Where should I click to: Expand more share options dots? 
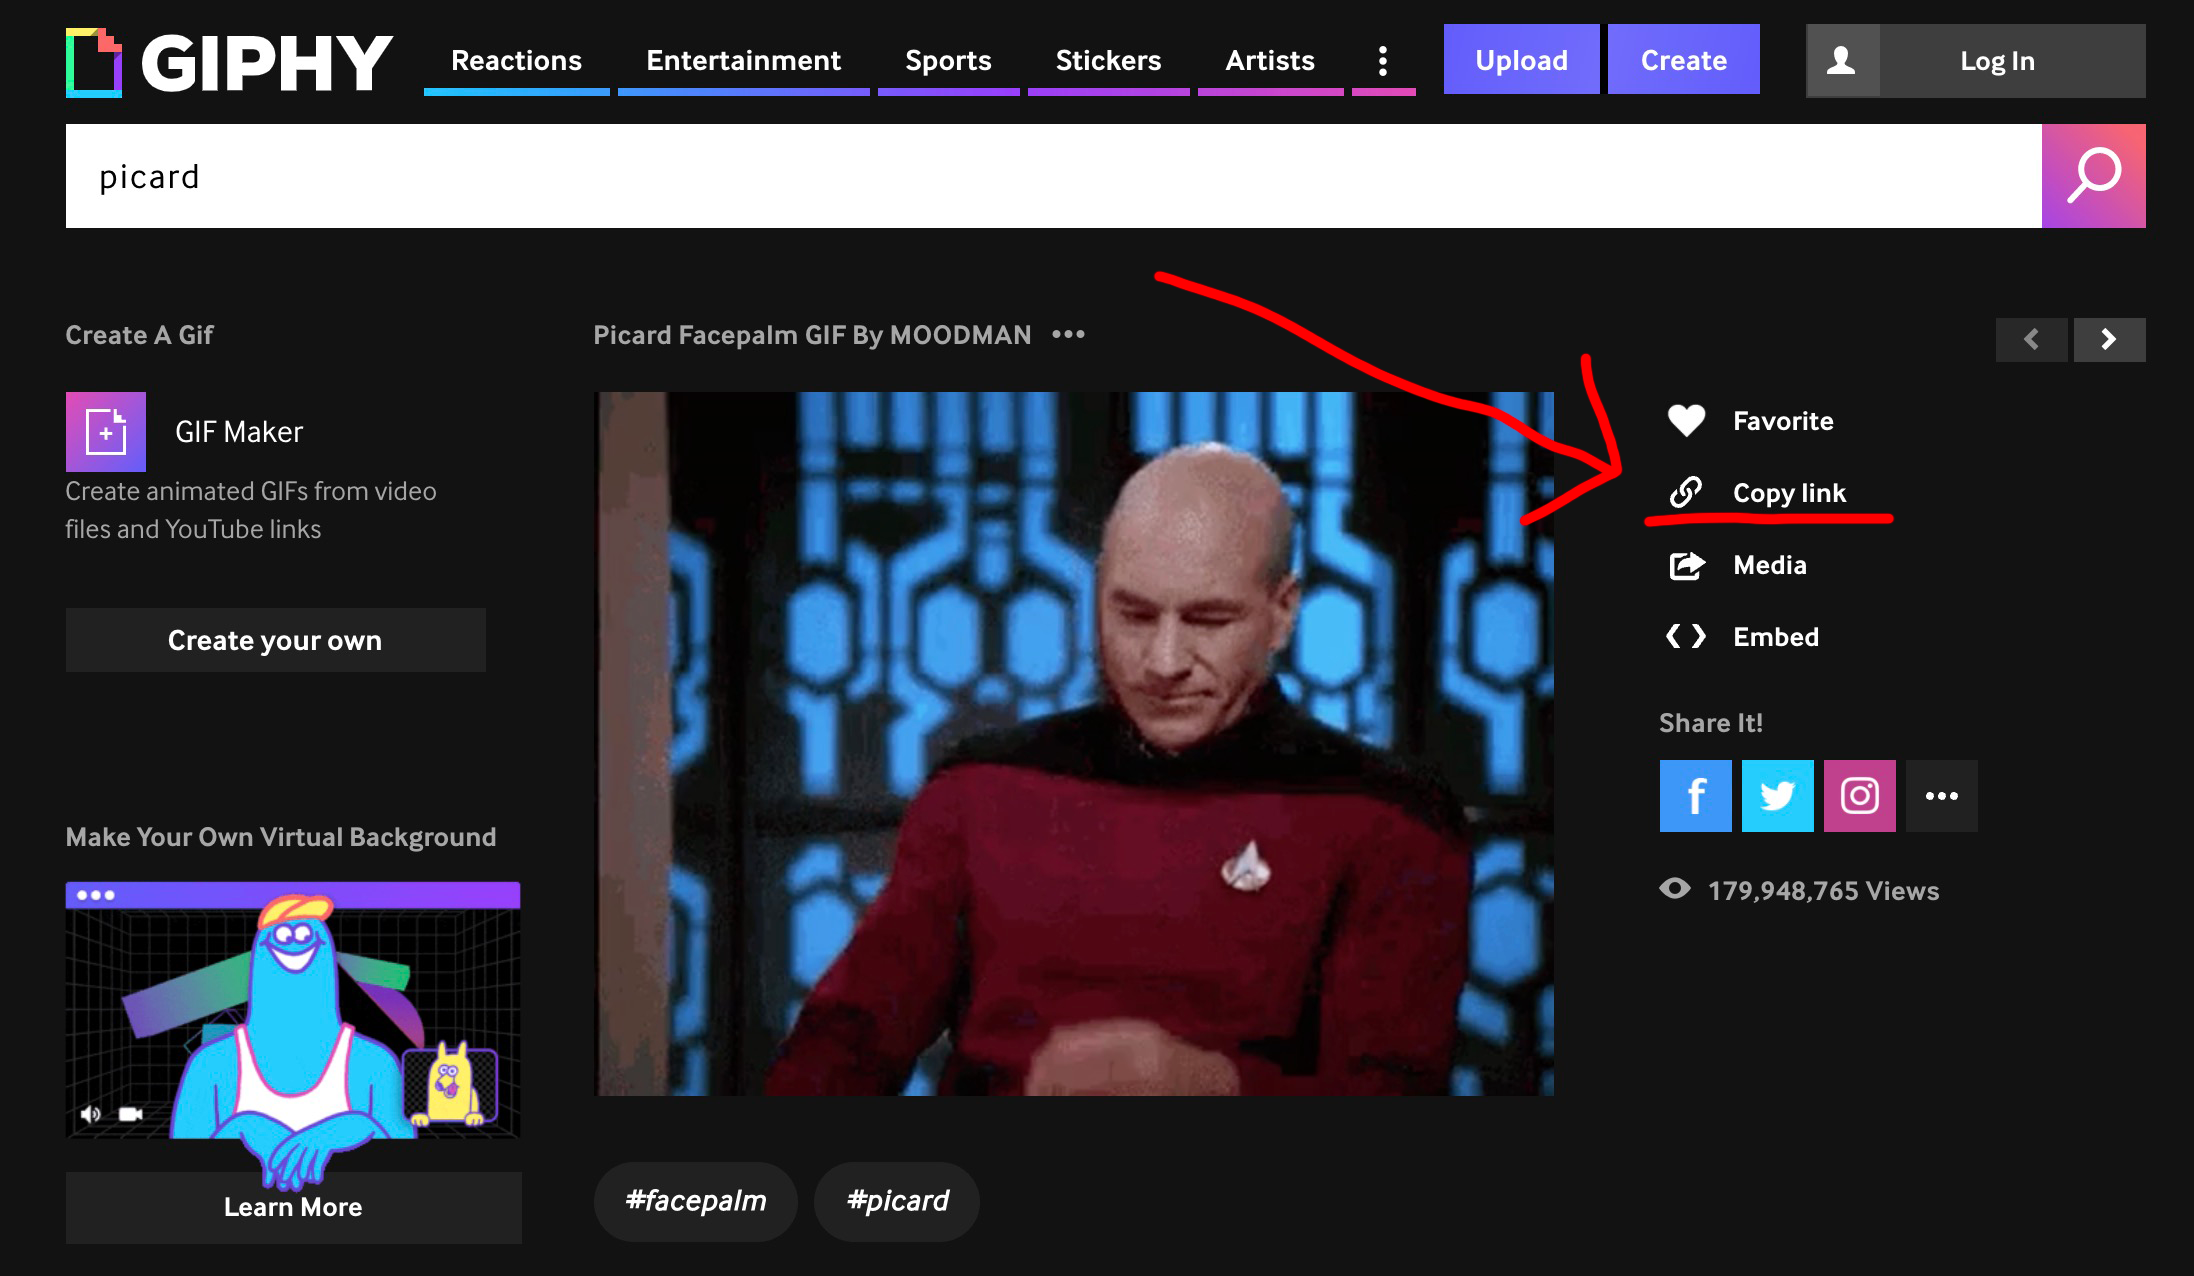pyautogui.click(x=1942, y=796)
